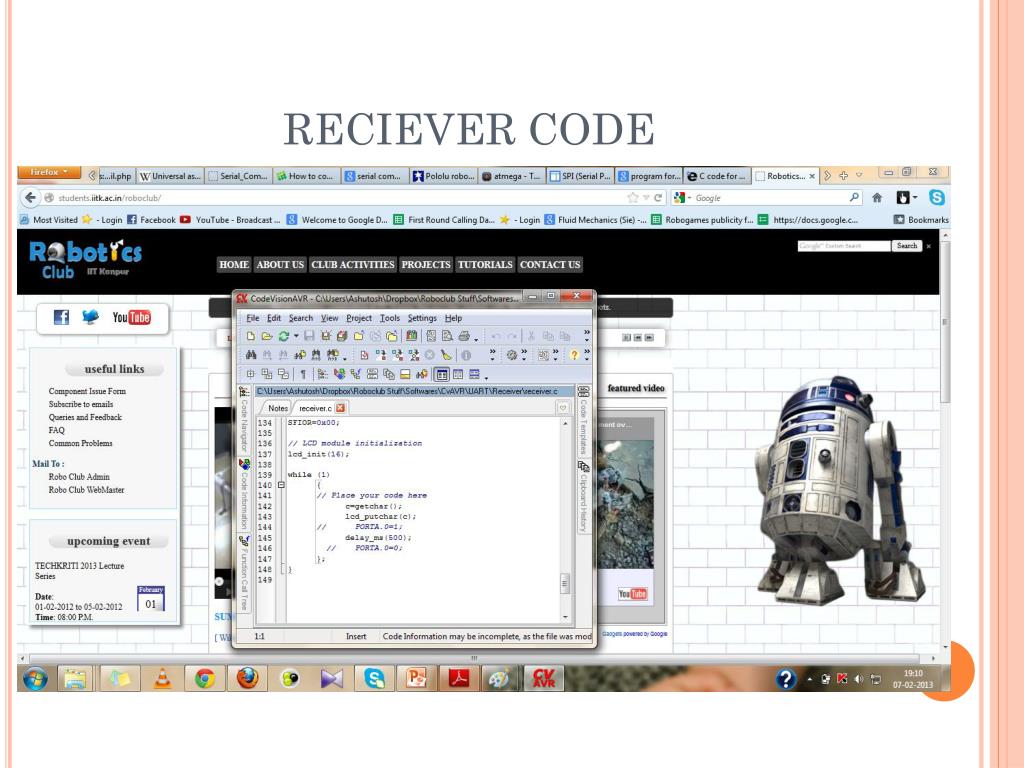The width and height of the screenshot is (1024, 768).
Task: Click the Firefox URL address field
Action: click(x=333, y=198)
